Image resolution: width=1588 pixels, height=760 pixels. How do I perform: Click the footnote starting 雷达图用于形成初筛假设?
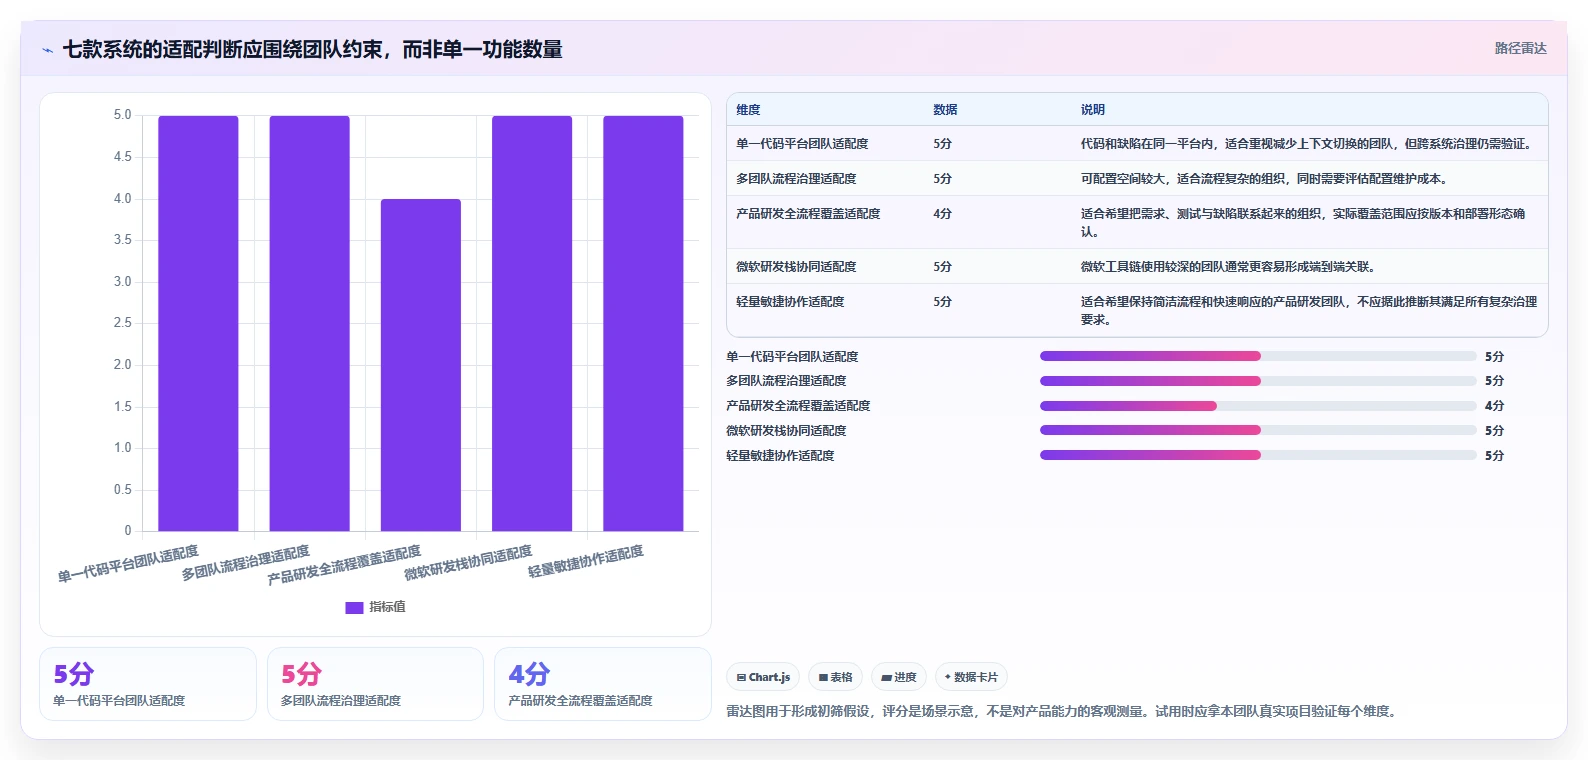click(1063, 712)
